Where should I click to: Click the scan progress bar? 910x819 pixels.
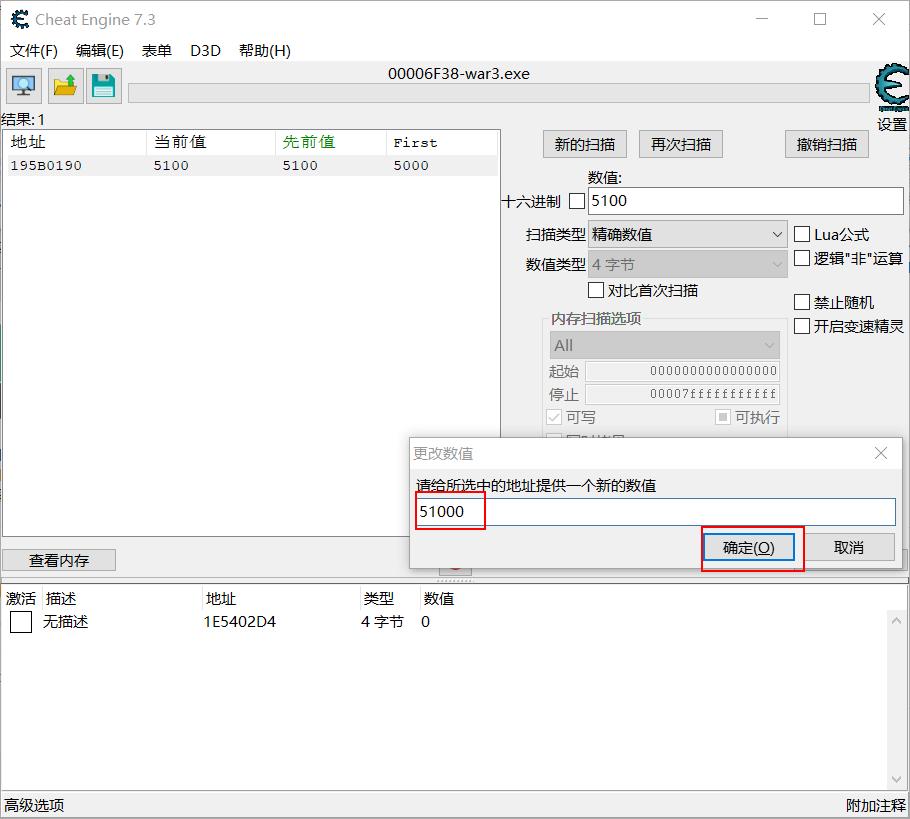[x=498, y=93]
